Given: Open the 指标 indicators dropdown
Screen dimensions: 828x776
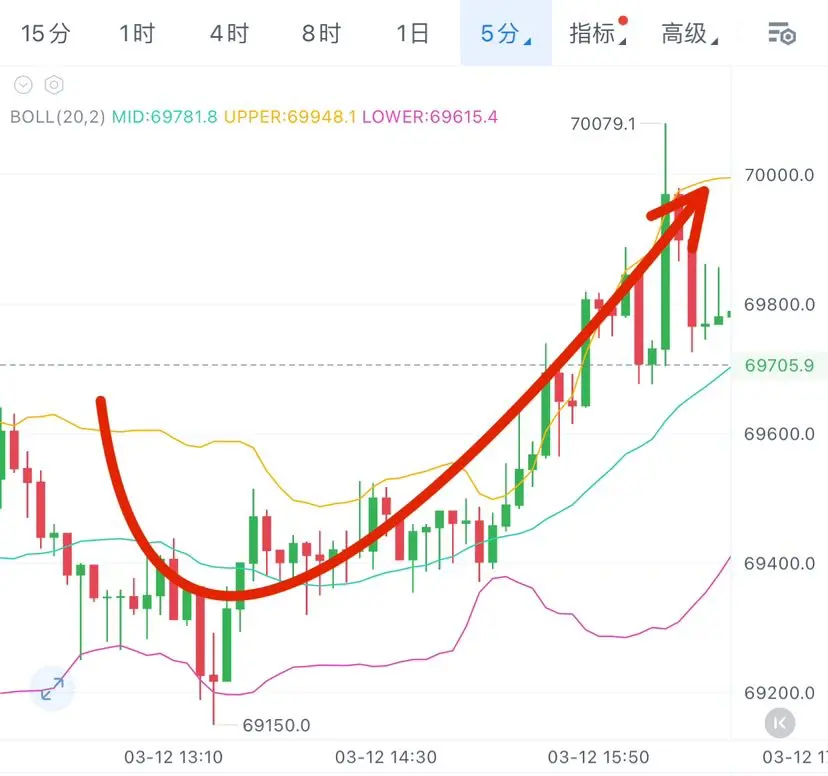Looking at the screenshot, I should [x=598, y=33].
